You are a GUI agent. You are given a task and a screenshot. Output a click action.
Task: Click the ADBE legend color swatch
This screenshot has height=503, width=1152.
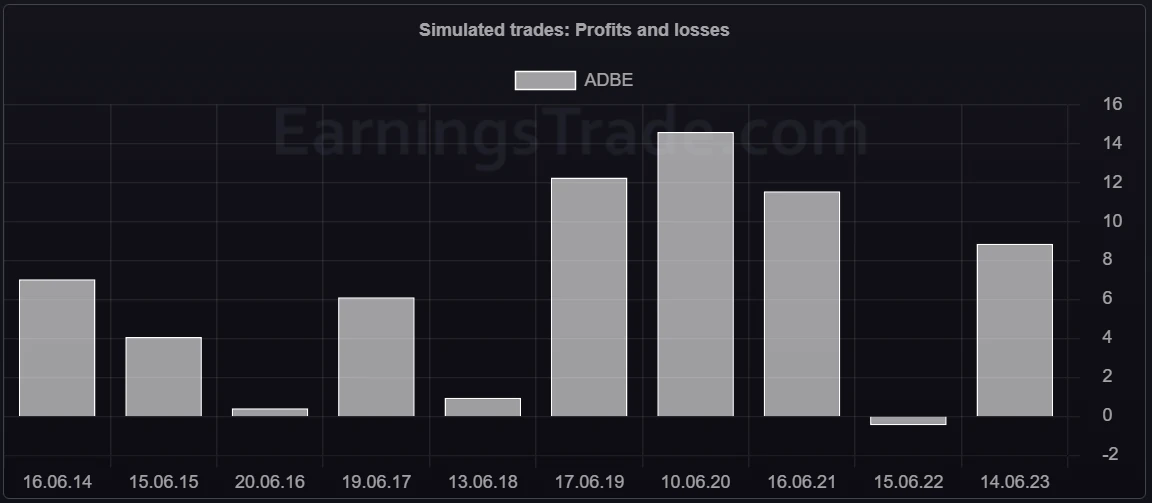[545, 81]
